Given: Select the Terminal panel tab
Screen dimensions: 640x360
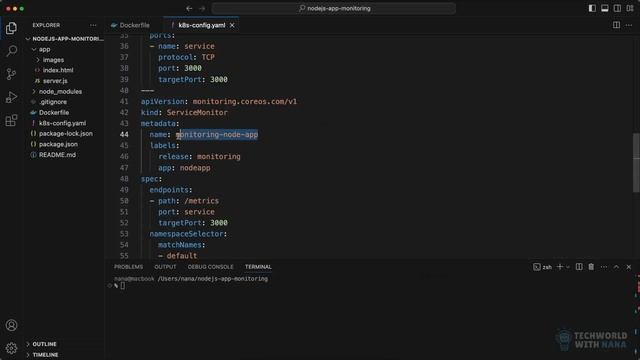Looking at the screenshot, I should pyautogui.click(x=258, y=267).
